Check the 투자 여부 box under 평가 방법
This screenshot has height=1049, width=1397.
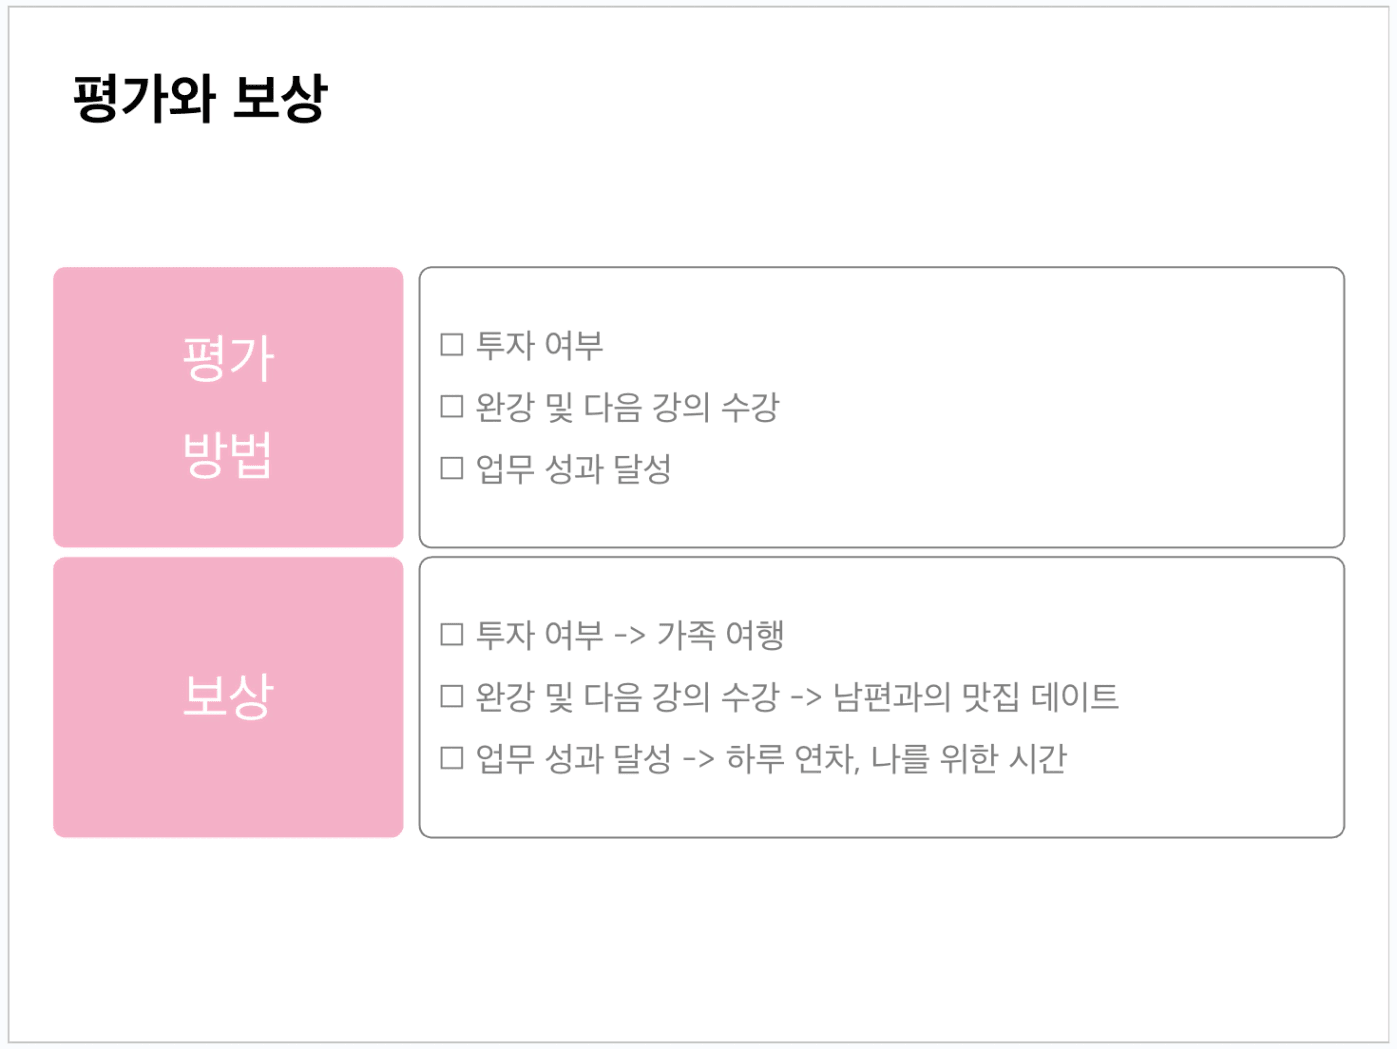[452, 345]
